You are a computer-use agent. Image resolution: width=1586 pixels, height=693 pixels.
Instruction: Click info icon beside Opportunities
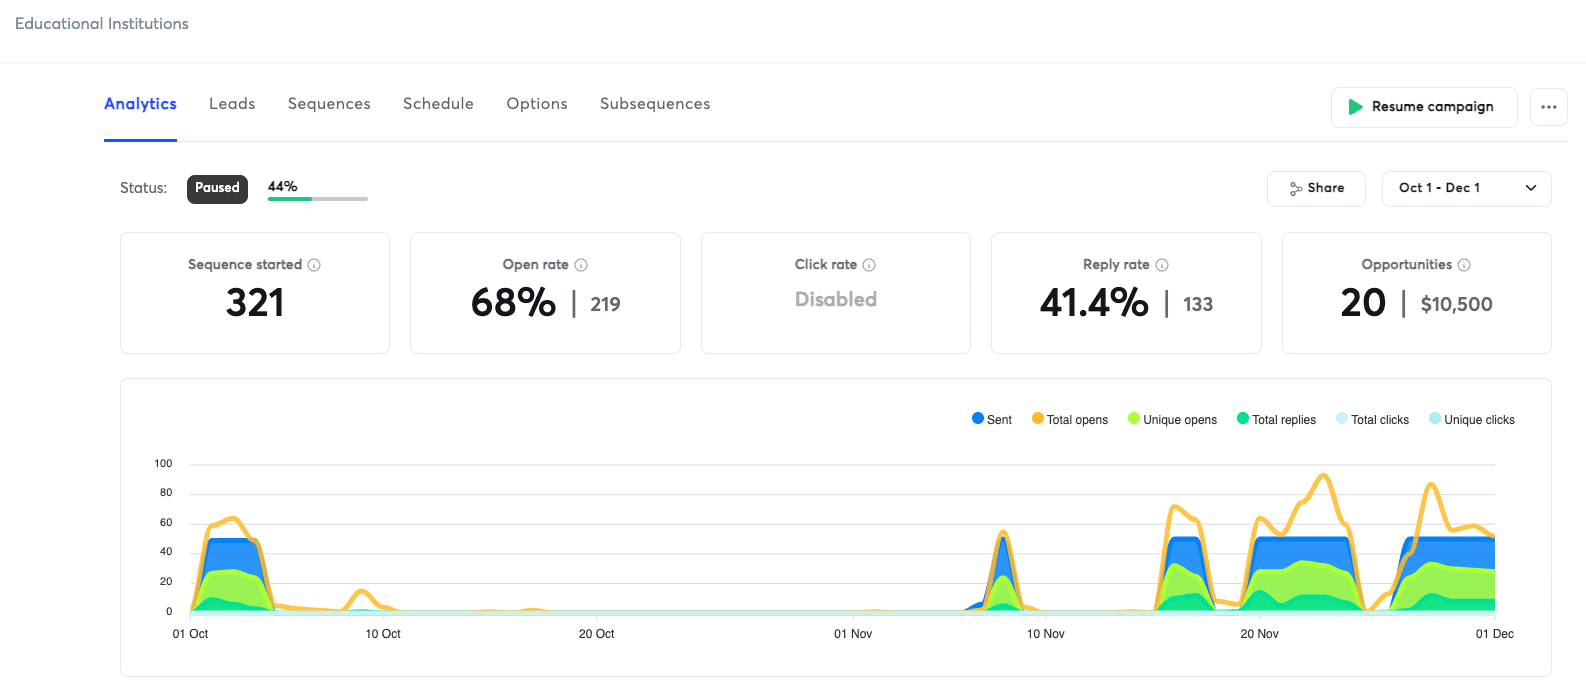1464,265
